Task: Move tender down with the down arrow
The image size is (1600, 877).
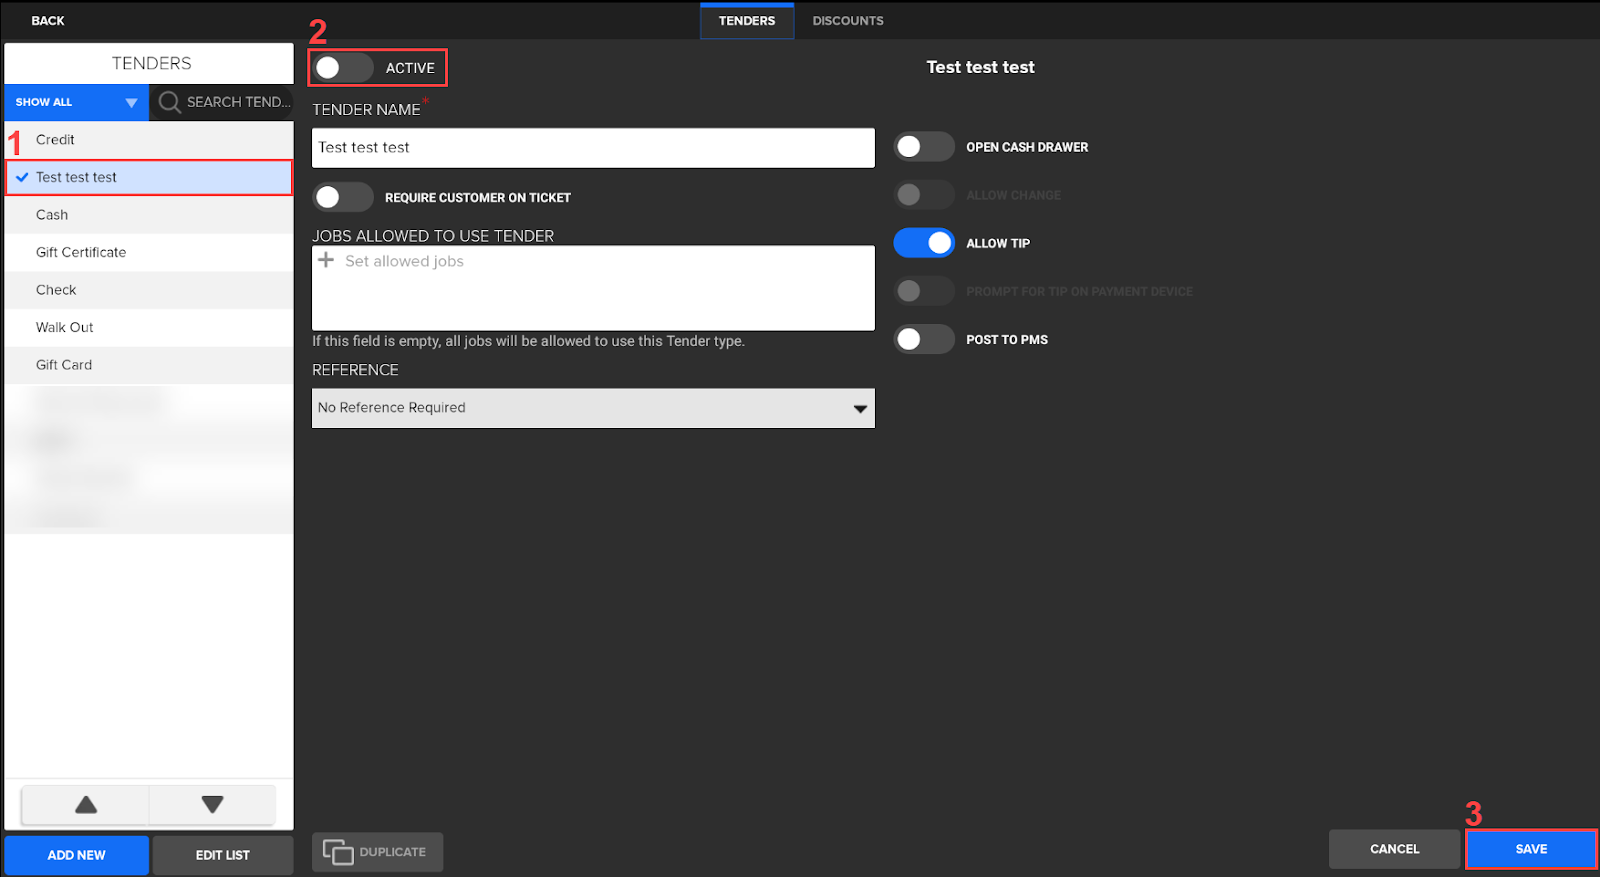Action: (x=212, y=805)
